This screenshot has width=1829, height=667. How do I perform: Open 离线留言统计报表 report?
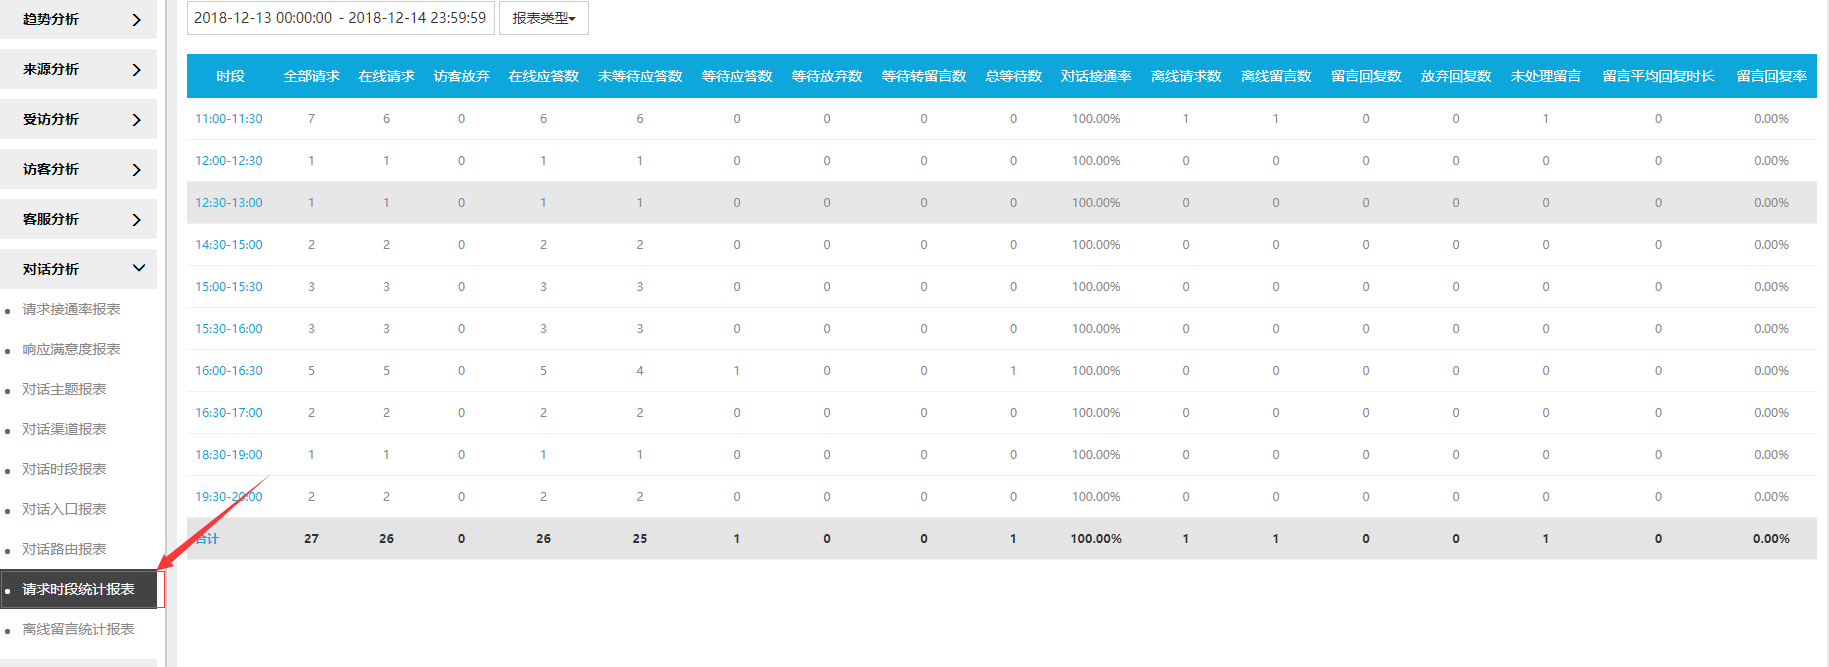pyautogui.click(x=78, y=629)
